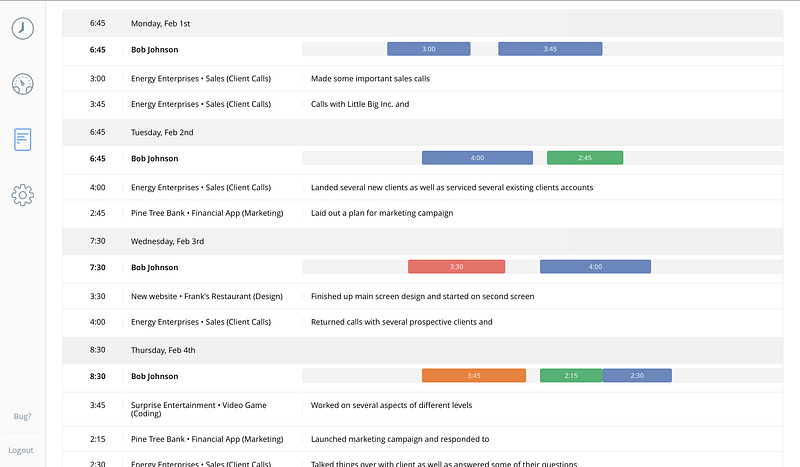Click the Logout link

coord(21,450)
